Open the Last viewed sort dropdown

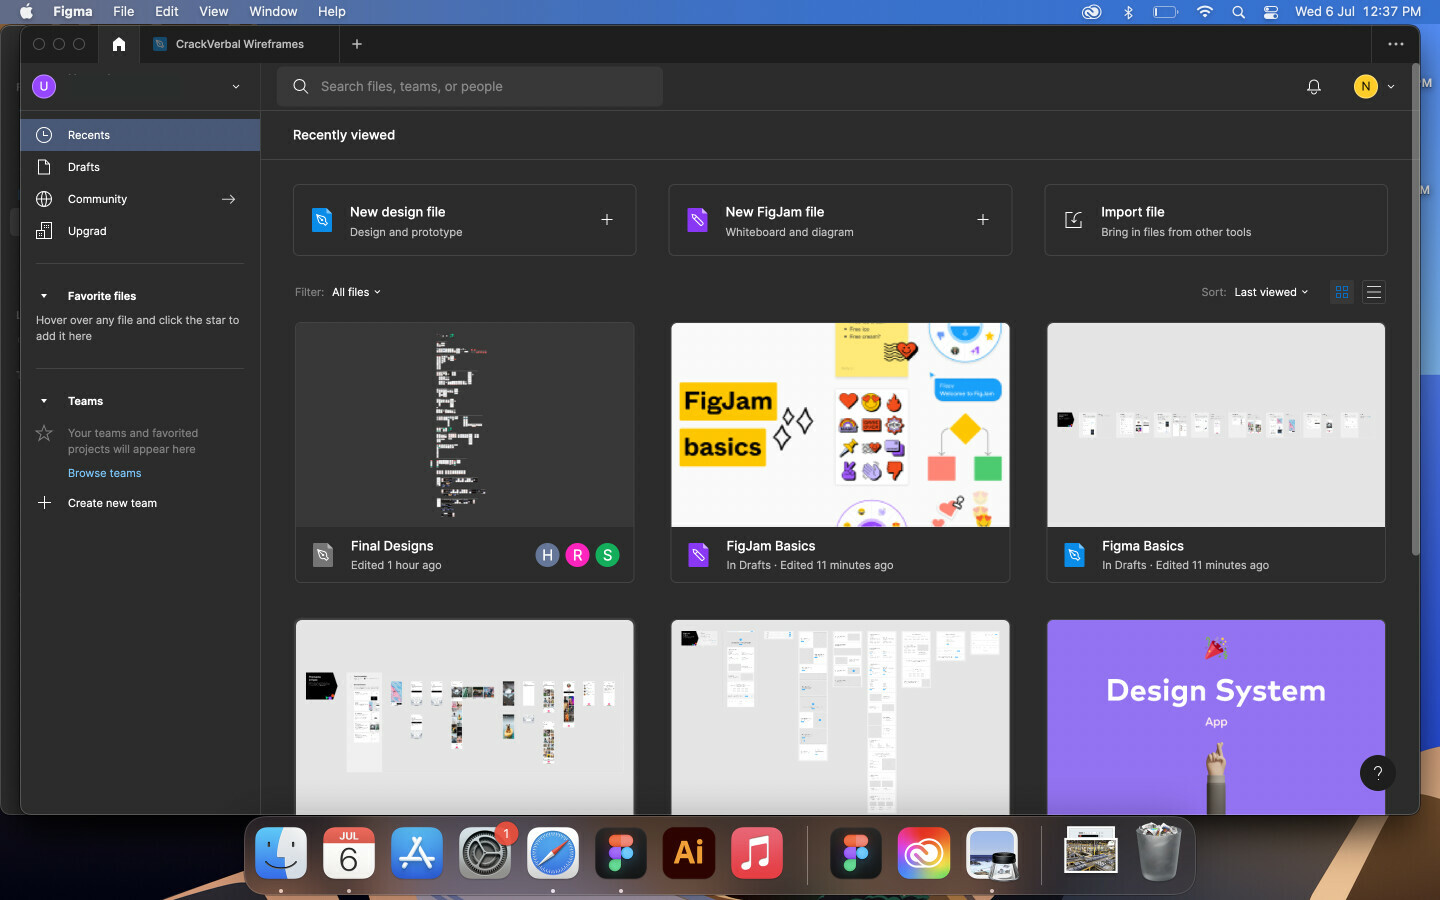click(1271, 292)
